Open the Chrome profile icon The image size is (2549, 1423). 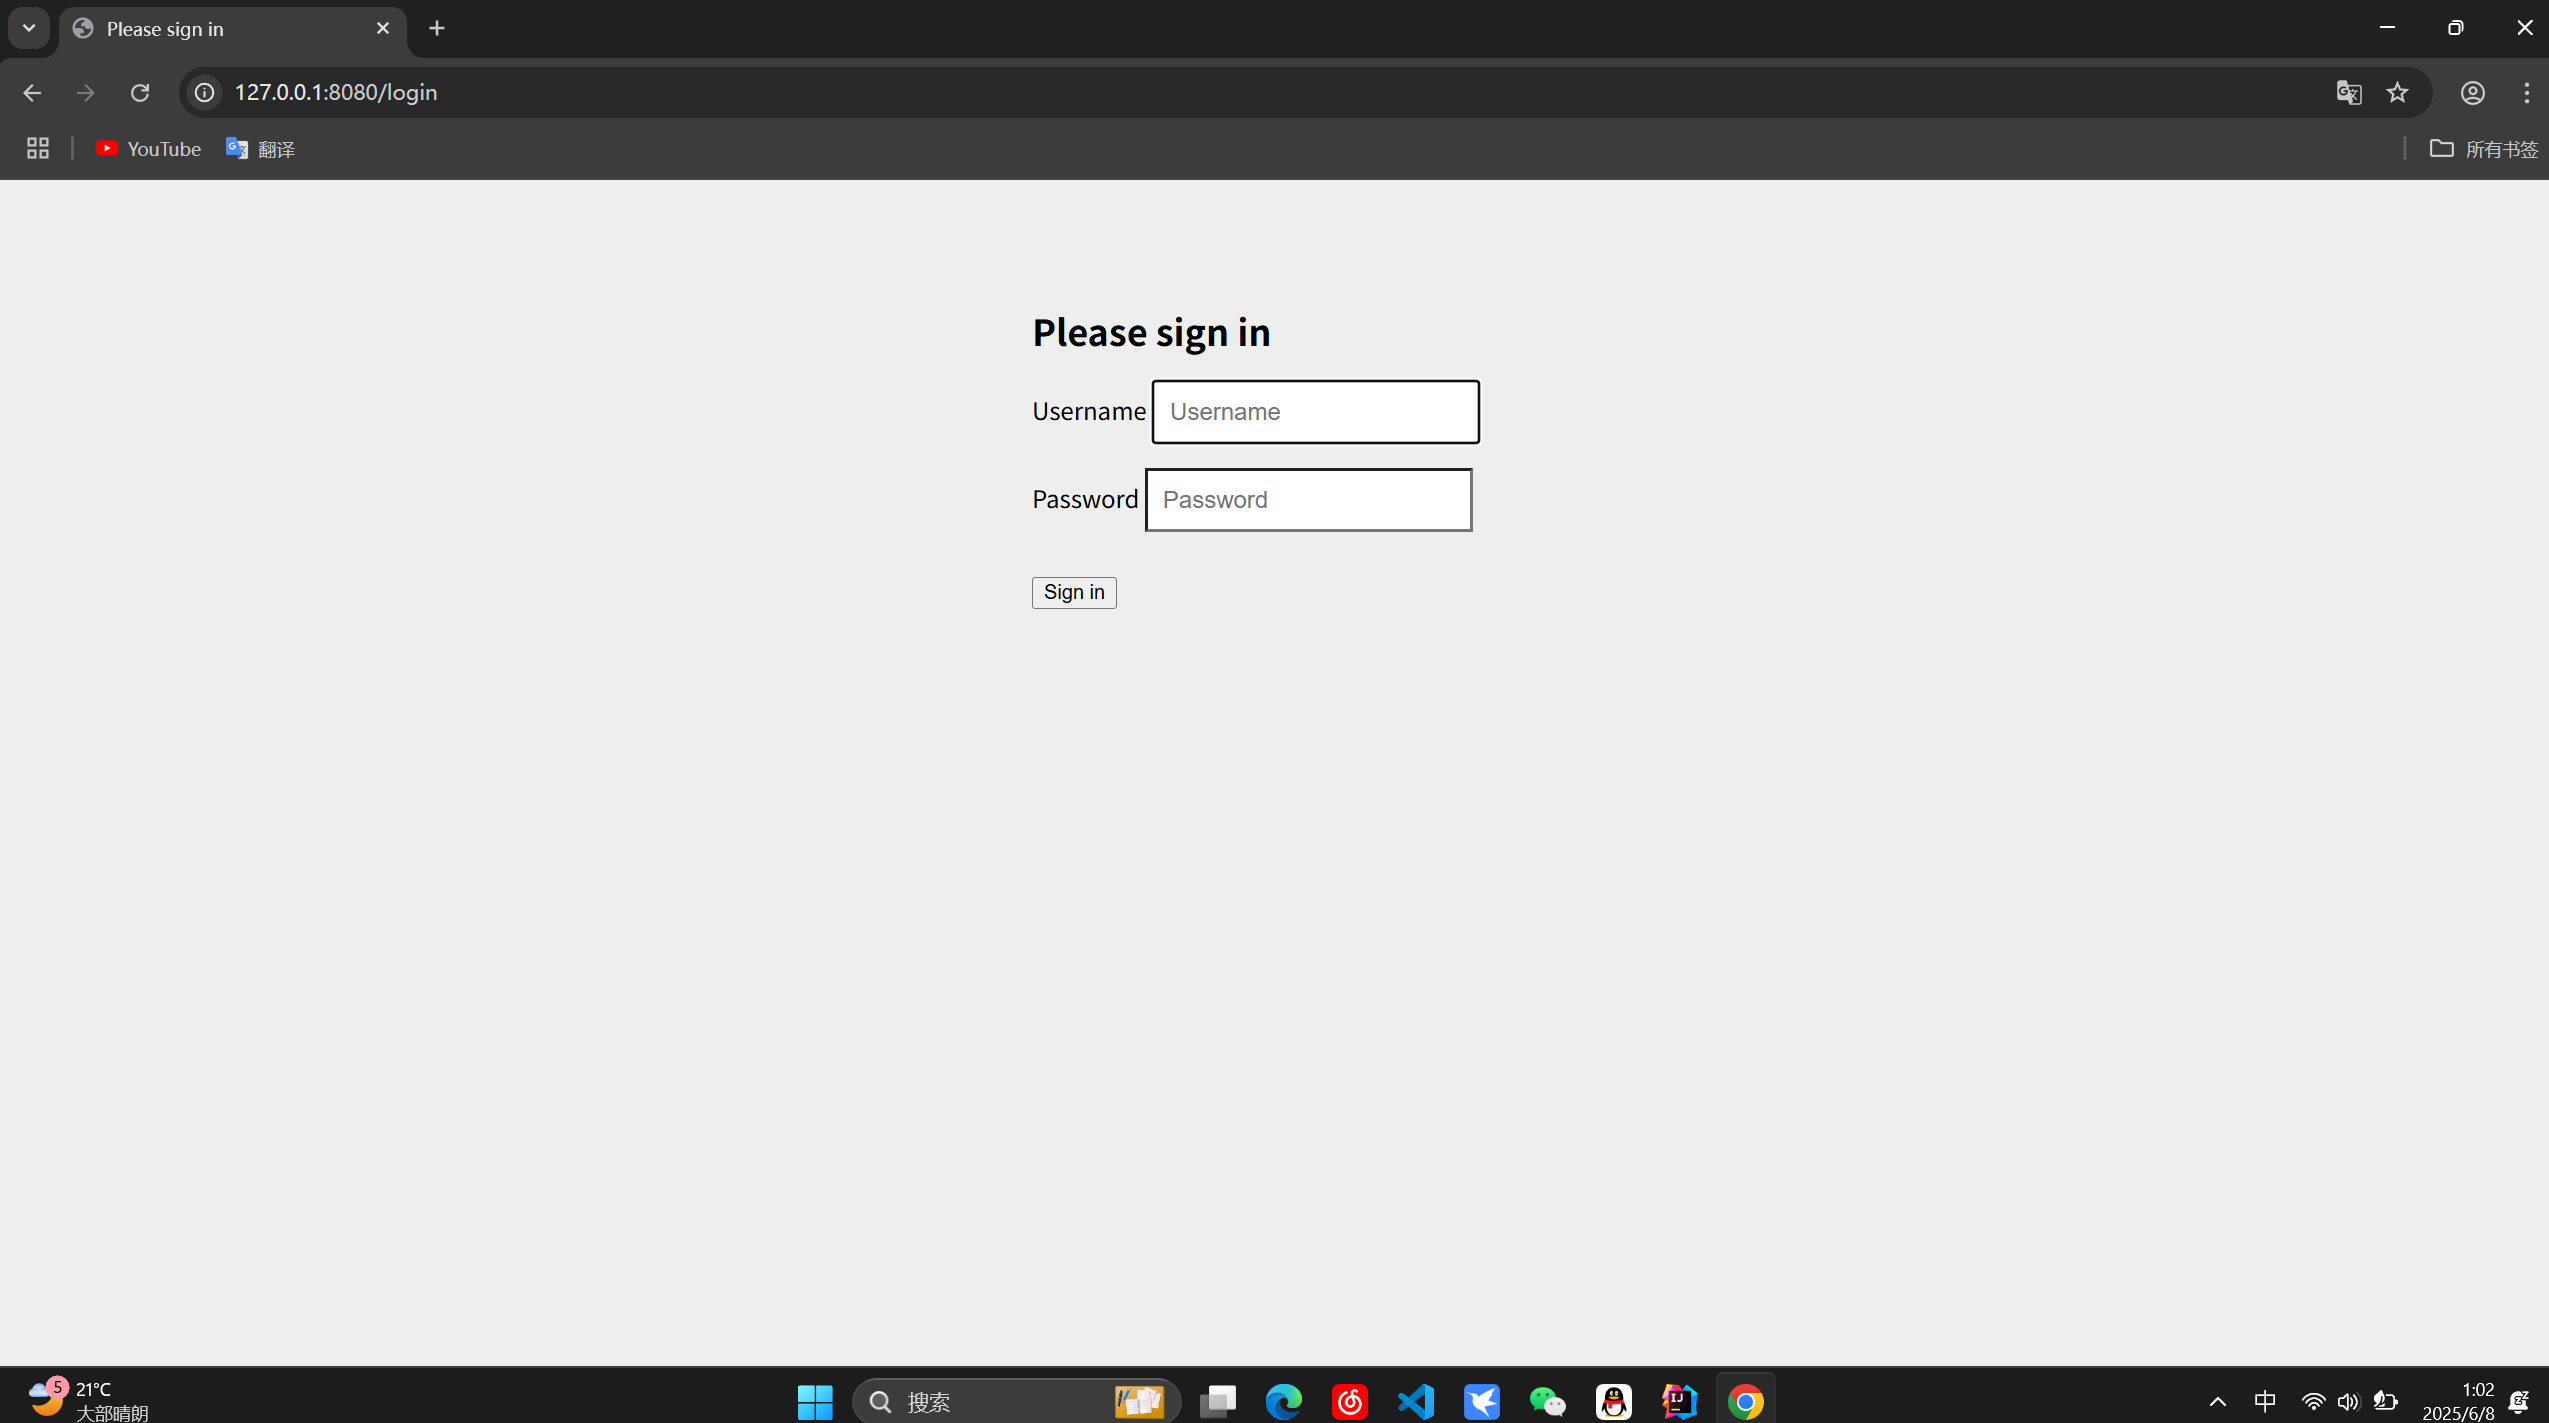(x=2472, y=93)
